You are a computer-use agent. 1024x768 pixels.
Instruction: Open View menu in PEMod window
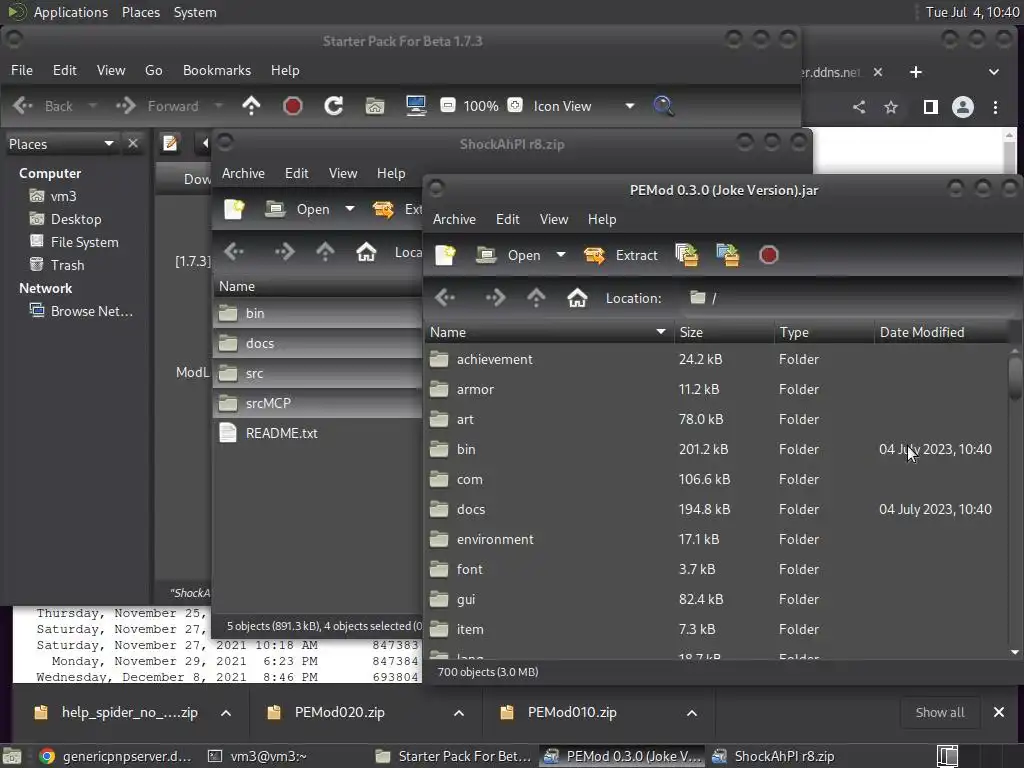tap(554, 219)
